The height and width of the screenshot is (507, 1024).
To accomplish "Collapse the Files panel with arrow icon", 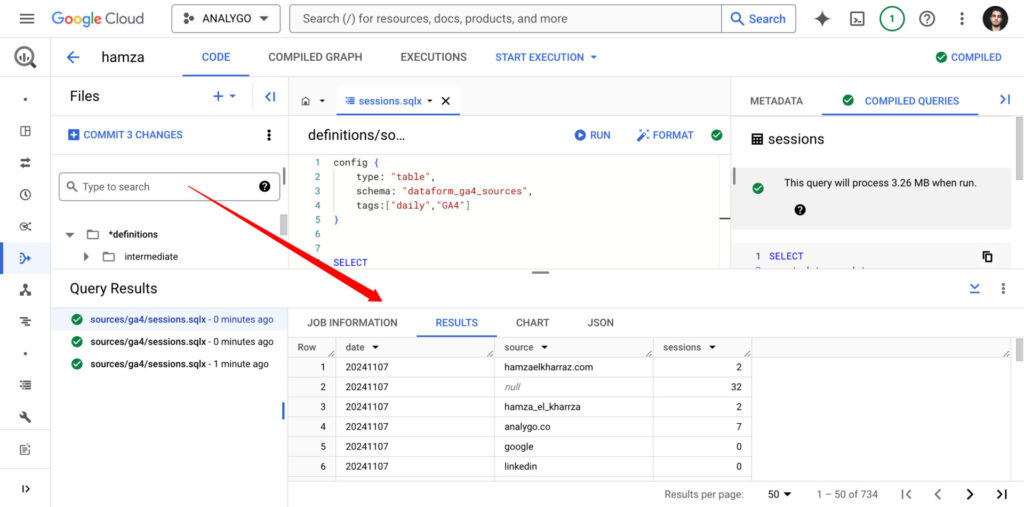I will [270, 97].
